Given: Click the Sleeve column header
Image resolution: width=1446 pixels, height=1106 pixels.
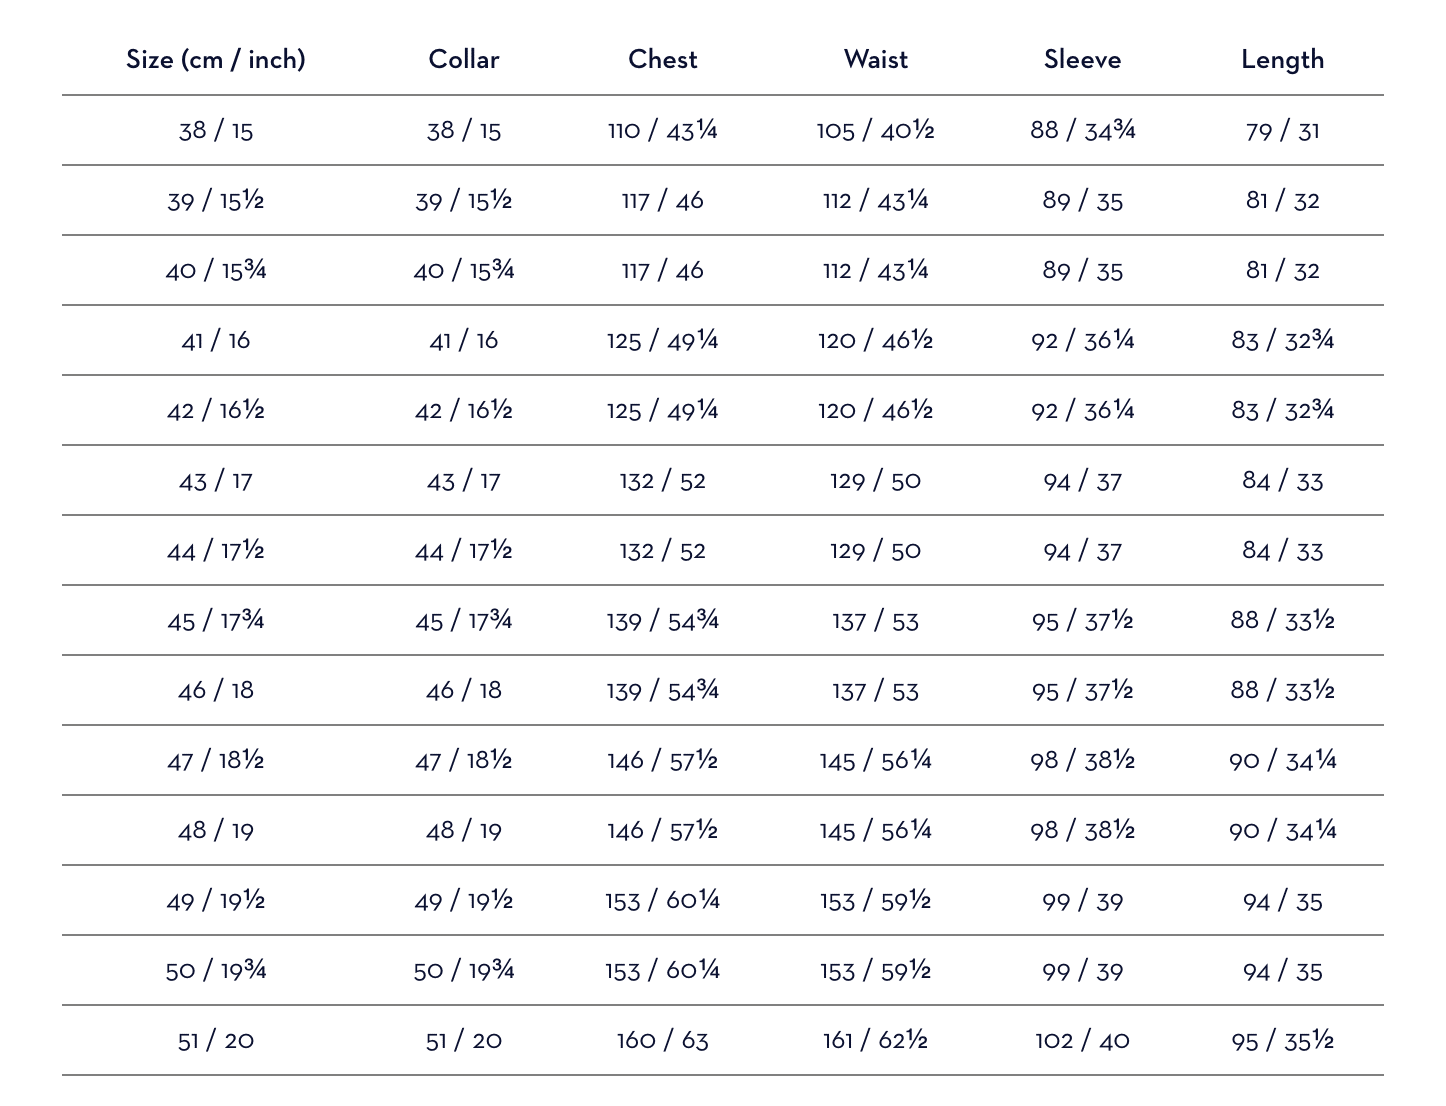Looking at the screenshot, I should point(1082,59).
